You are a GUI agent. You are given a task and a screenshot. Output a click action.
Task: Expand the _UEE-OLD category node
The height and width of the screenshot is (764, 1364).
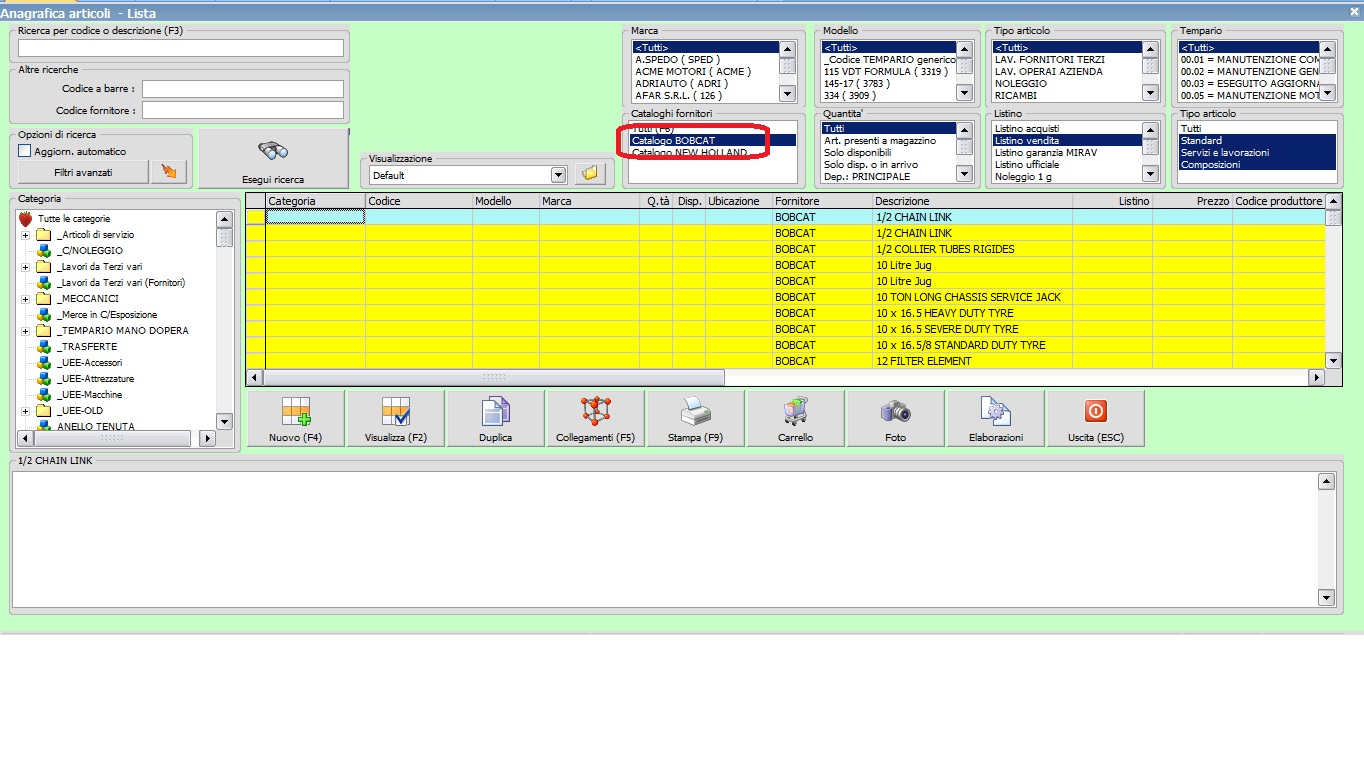point(25,411)
